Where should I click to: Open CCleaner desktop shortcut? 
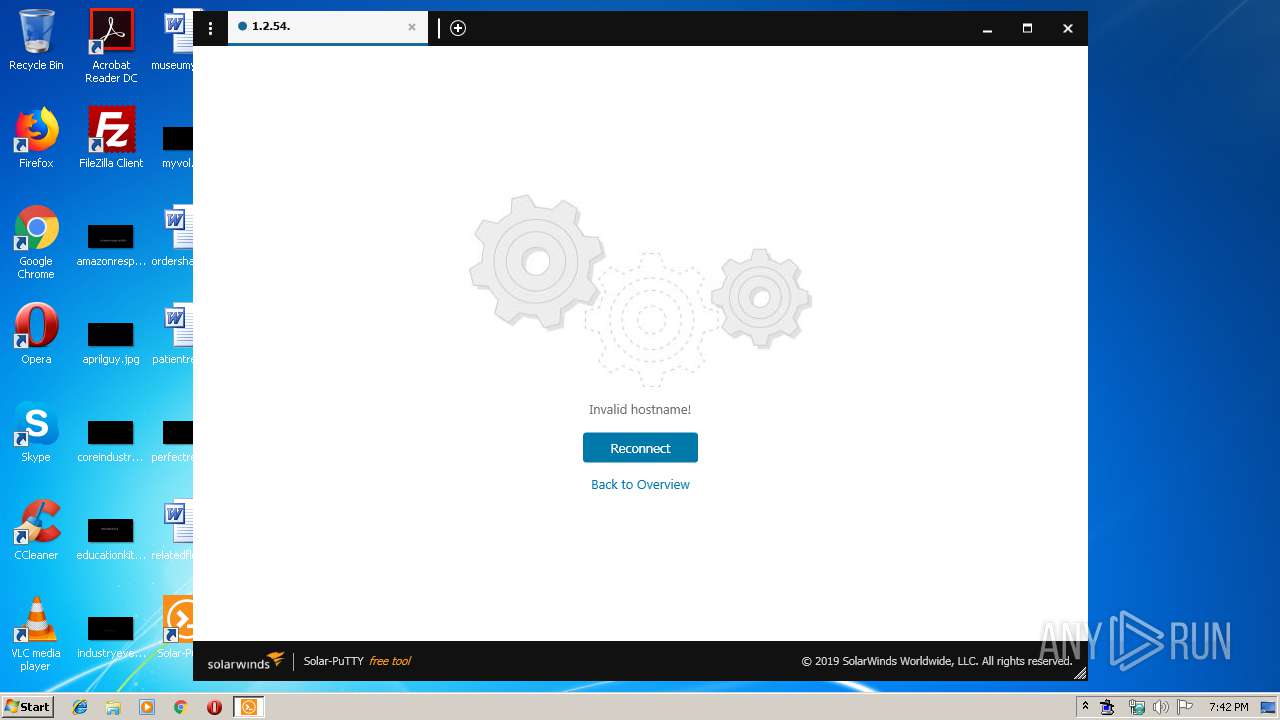pyautogui.click(x=36, y=530)
